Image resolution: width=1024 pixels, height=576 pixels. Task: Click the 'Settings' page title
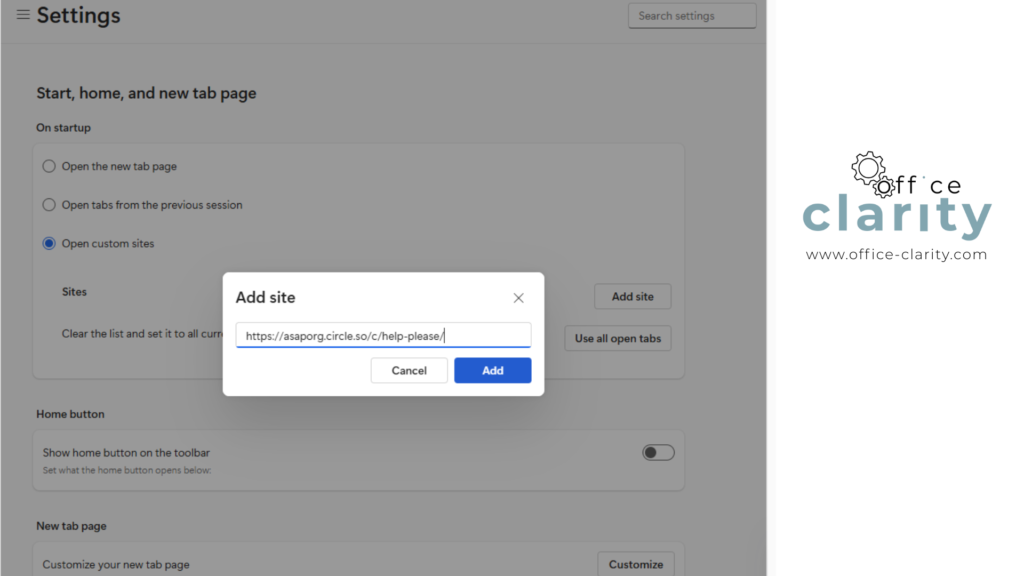(78, 16)
